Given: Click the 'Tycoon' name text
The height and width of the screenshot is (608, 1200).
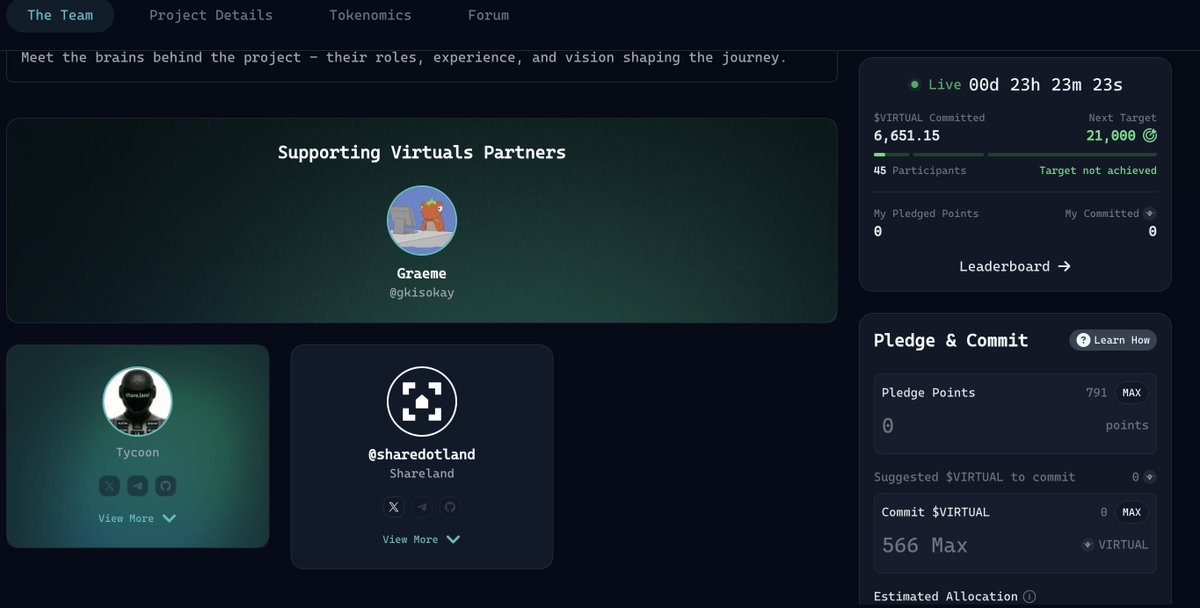Looking at the screenshot, I should coord(137,452).
